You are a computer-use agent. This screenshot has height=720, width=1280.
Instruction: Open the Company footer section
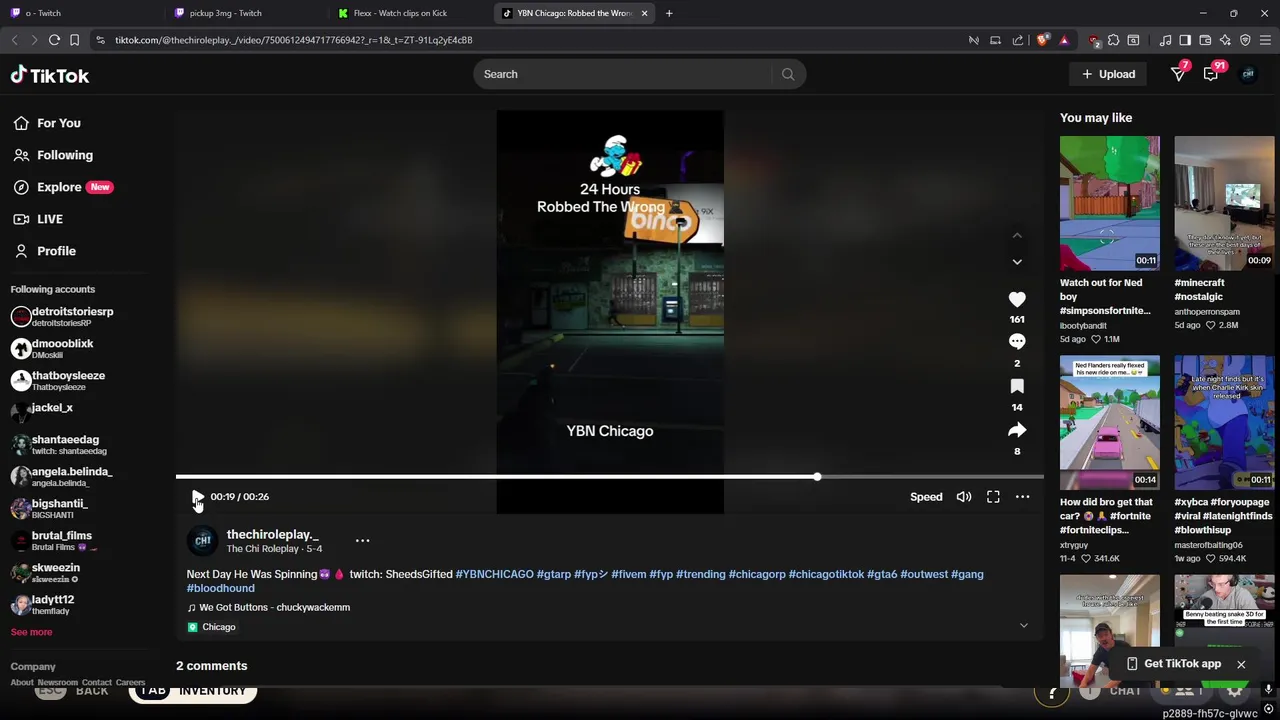point(33,667)
